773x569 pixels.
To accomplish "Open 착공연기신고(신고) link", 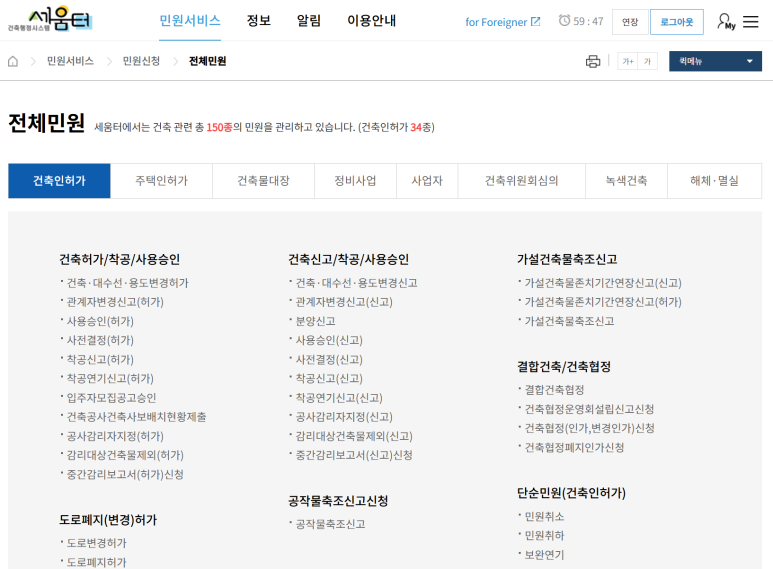I will [339, 398].
